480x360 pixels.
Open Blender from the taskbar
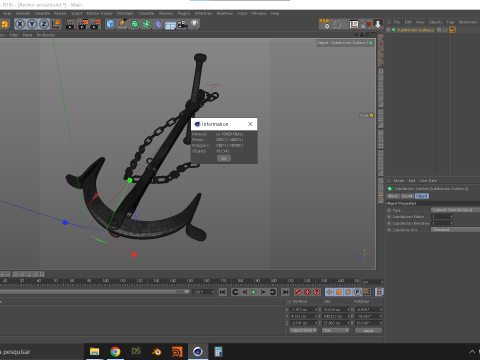pos(156,352)
